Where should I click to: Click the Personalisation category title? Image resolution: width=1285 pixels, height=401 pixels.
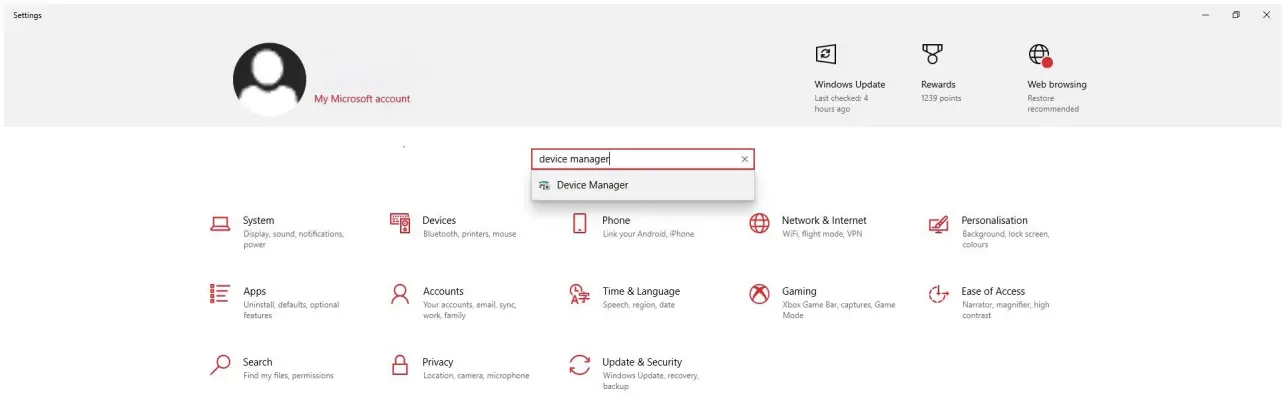point(994,221)
